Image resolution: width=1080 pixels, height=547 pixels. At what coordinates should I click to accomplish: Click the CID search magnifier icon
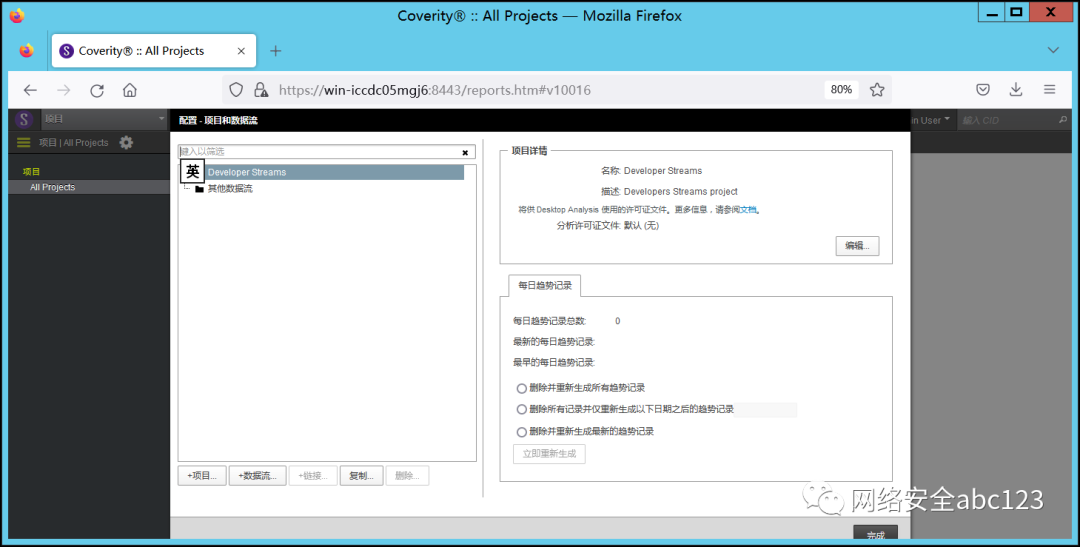1063,120
